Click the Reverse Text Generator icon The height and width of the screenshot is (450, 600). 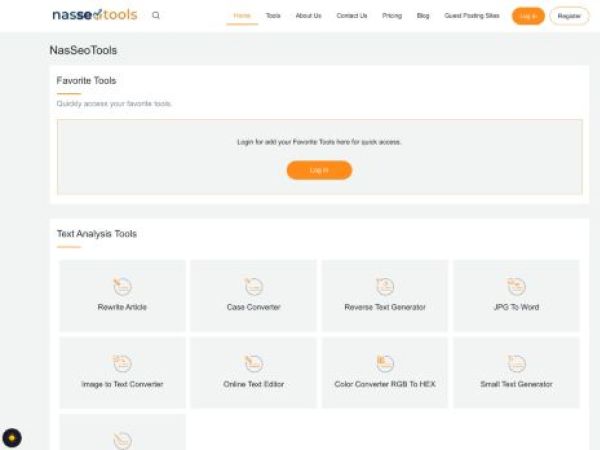click(385, 286)
